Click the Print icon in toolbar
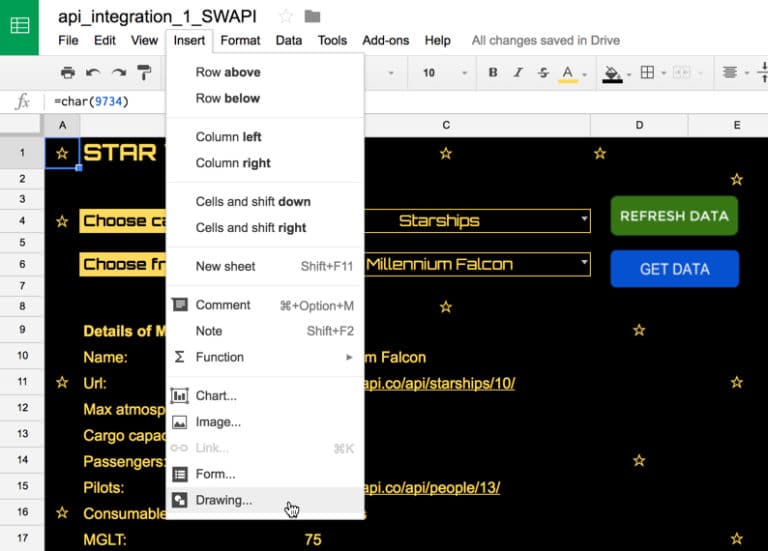The width and height of the screenshot is (768, 551). pyautogui.click(x=68, y=72)
